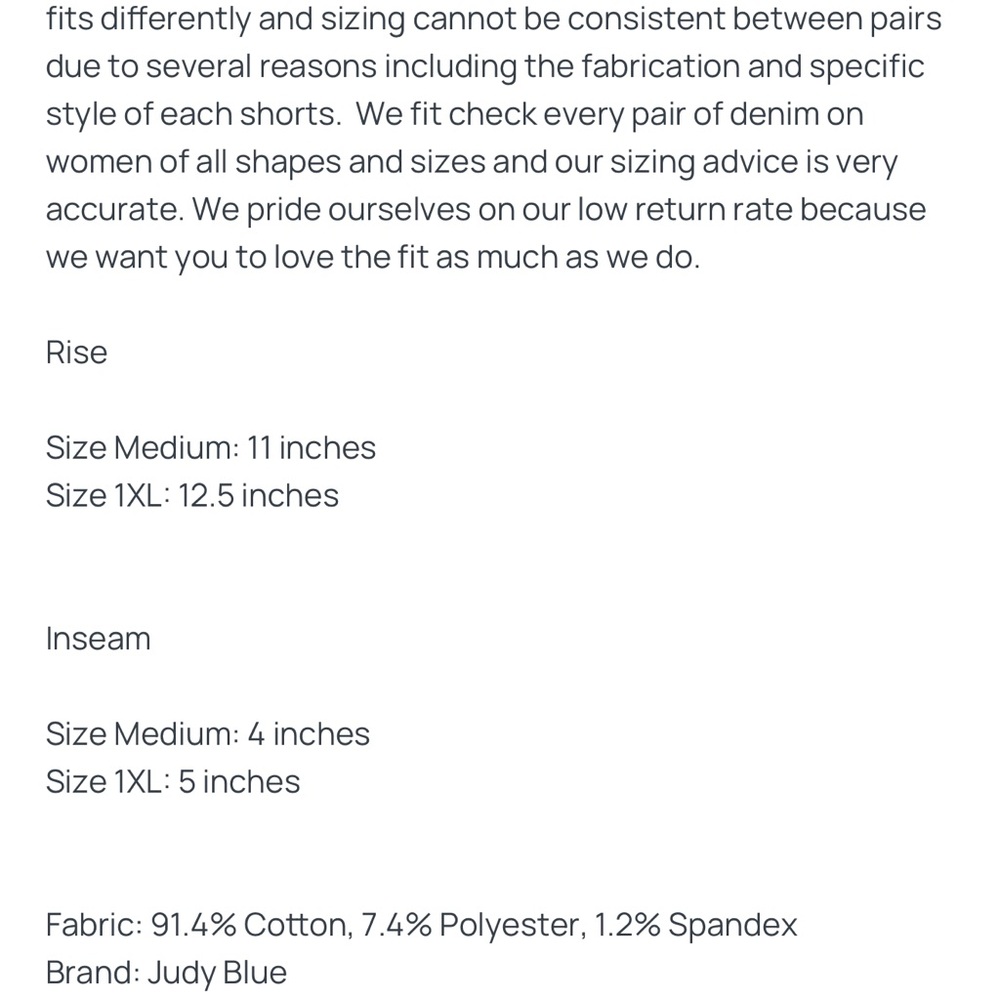Click the Size Medium 4 inches line
The width and height of the screenshot is (1000, 1000).
click(208, 734)
